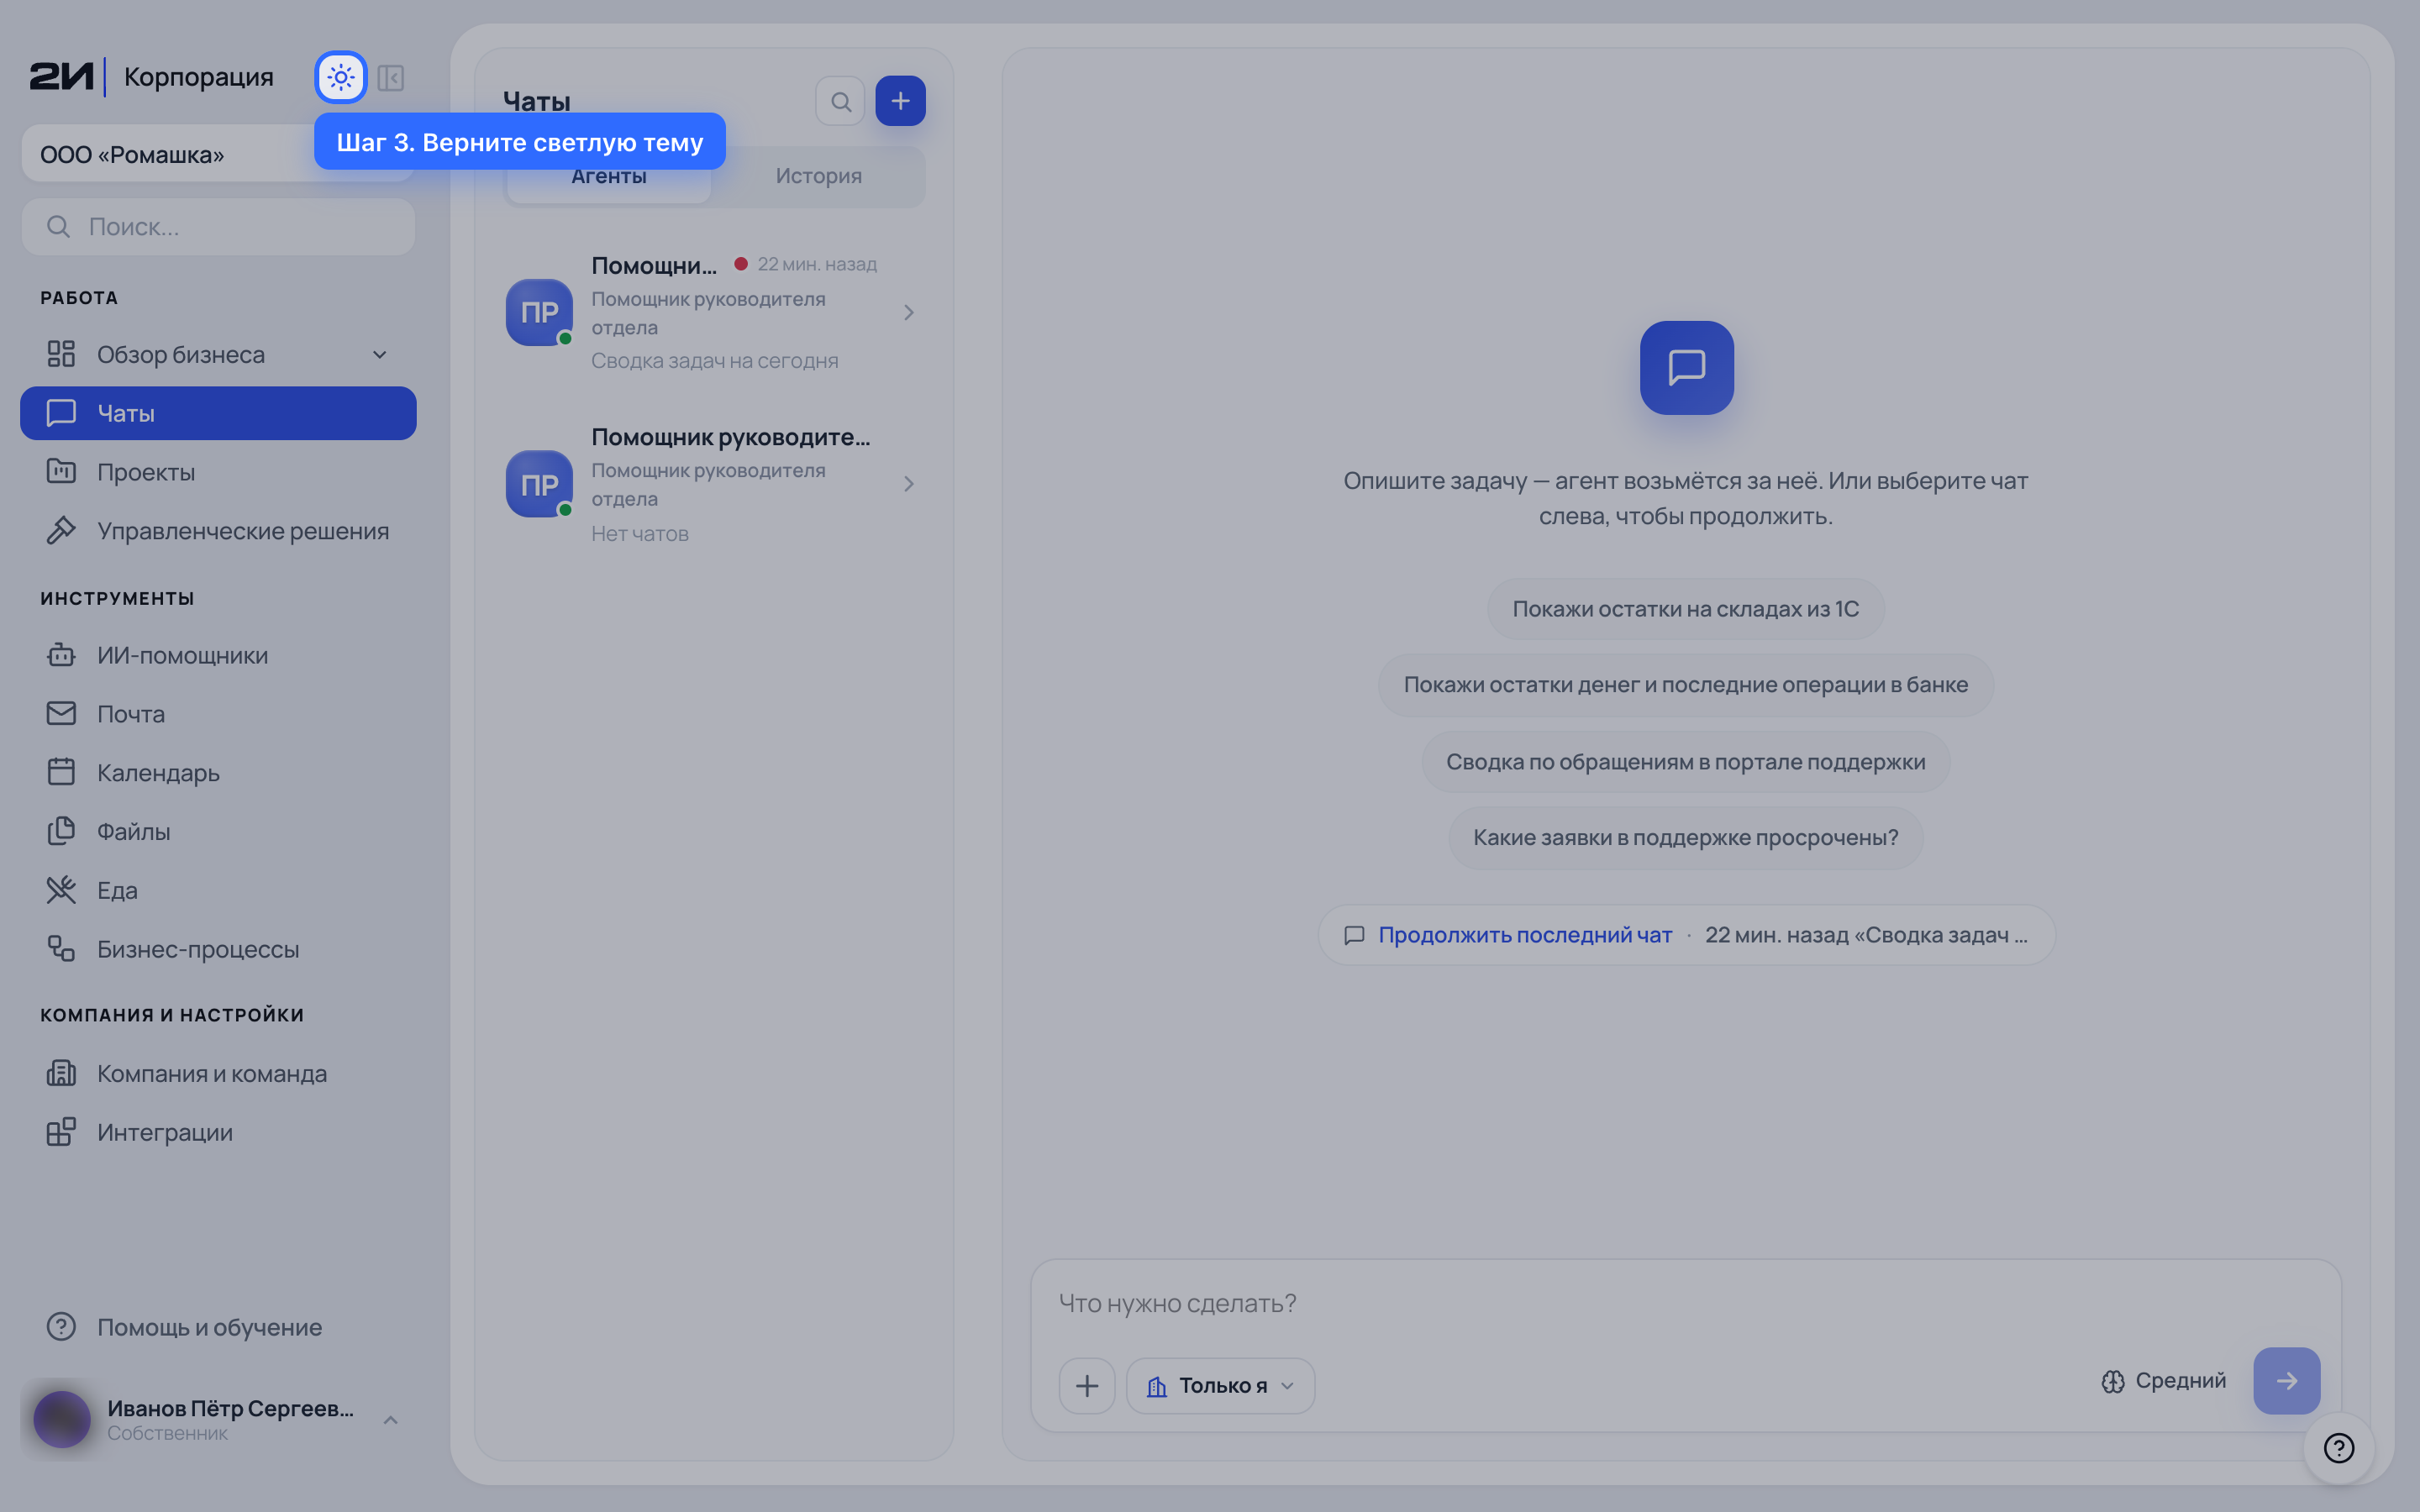Viewport: 2420px width, 1512px height.
Task: Click the Что нужно сделать? message field
Action: click(1685, 1303)
